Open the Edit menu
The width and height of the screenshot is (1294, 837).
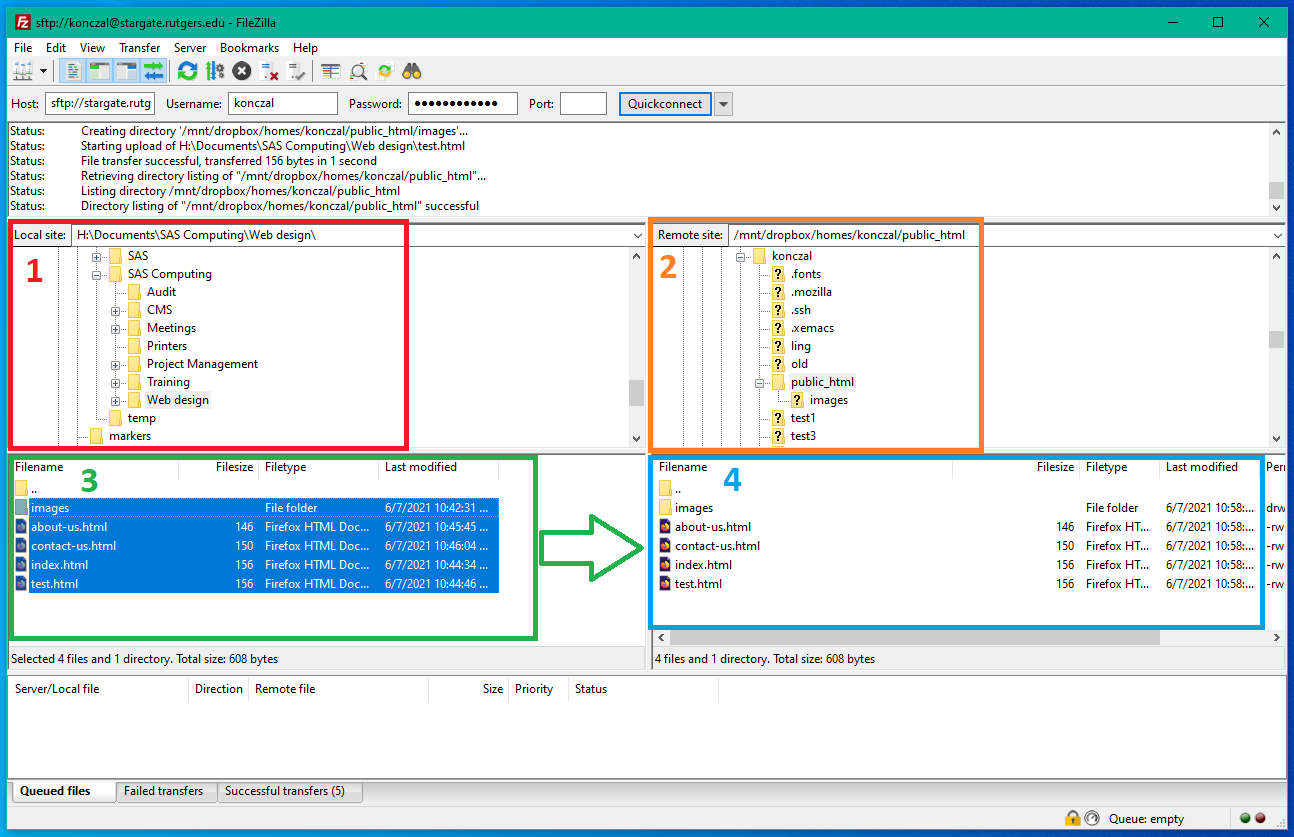(56, 48)
